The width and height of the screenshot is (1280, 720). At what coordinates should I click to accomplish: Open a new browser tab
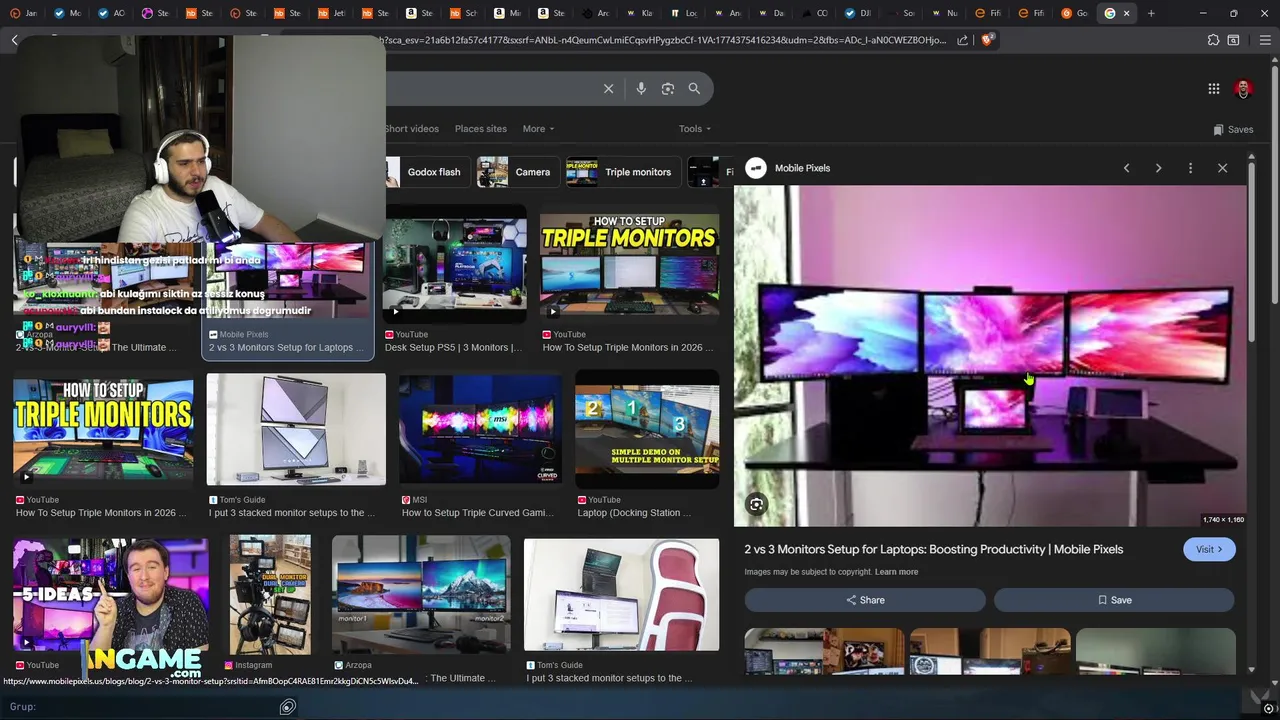pos(1151,13)
